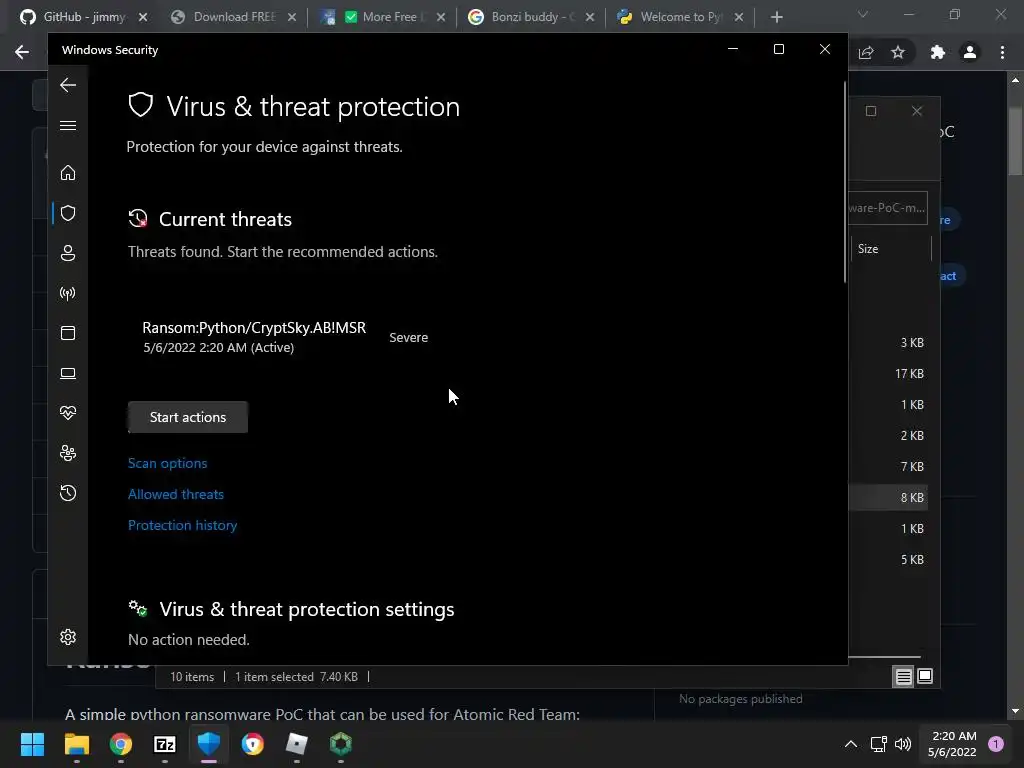Open Allowed threats link
This screenshot has height=768, width=1024.
(x=176, y=494)
